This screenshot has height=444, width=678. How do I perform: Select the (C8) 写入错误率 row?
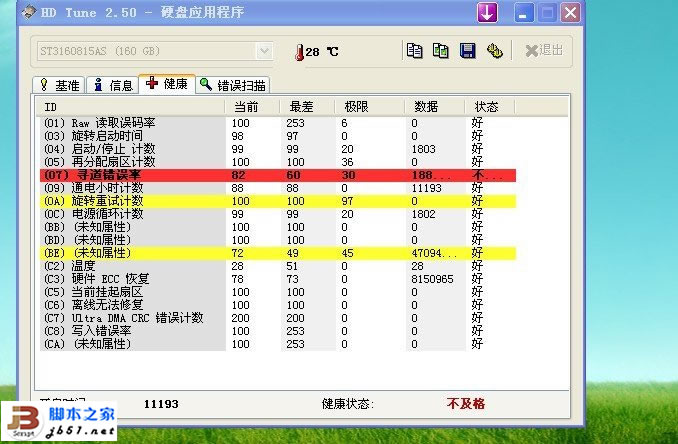pos(278,331)
